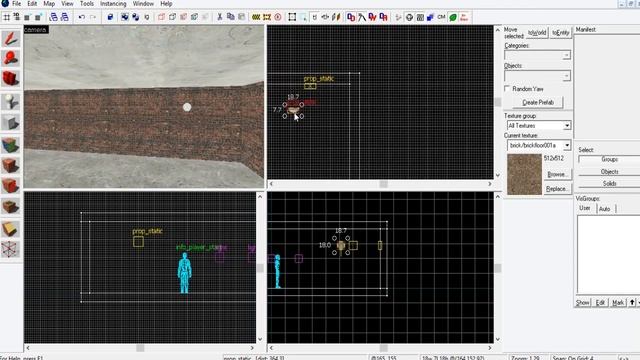Switch to the User VisGroups tab
Viewport: 640px width, 360px height.
tap(585, 208)
